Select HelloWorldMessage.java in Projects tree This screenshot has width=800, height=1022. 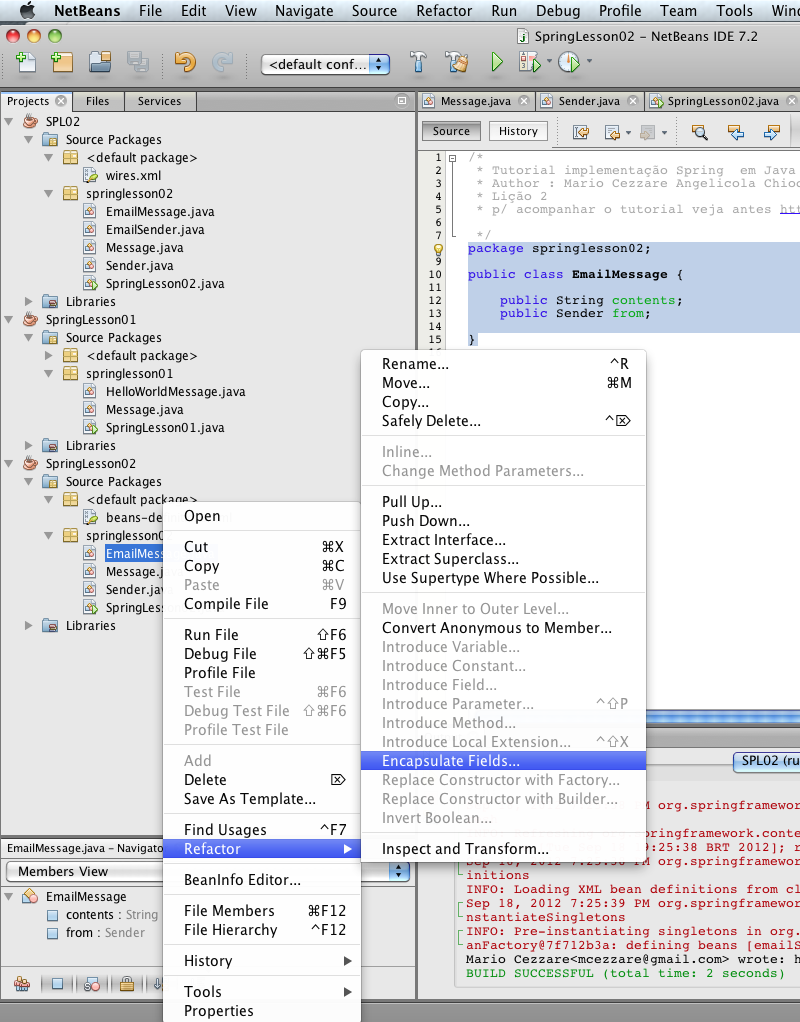click(x=175, y=392)
